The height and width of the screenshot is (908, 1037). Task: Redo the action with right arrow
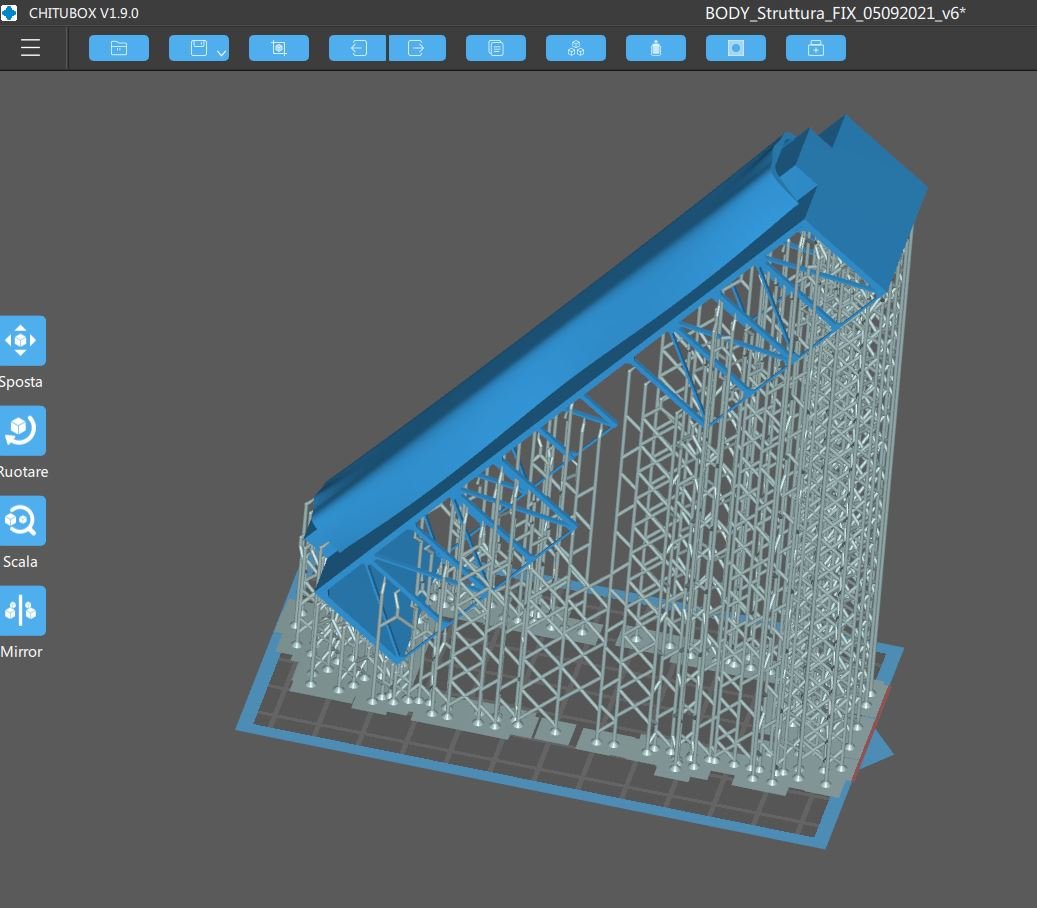(417, 48)
